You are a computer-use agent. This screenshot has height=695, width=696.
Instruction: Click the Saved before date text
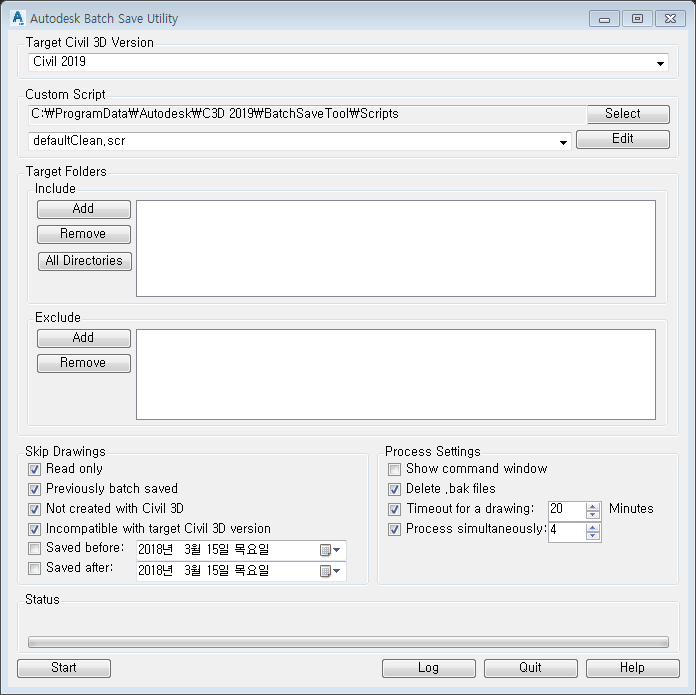coord(204,550)
